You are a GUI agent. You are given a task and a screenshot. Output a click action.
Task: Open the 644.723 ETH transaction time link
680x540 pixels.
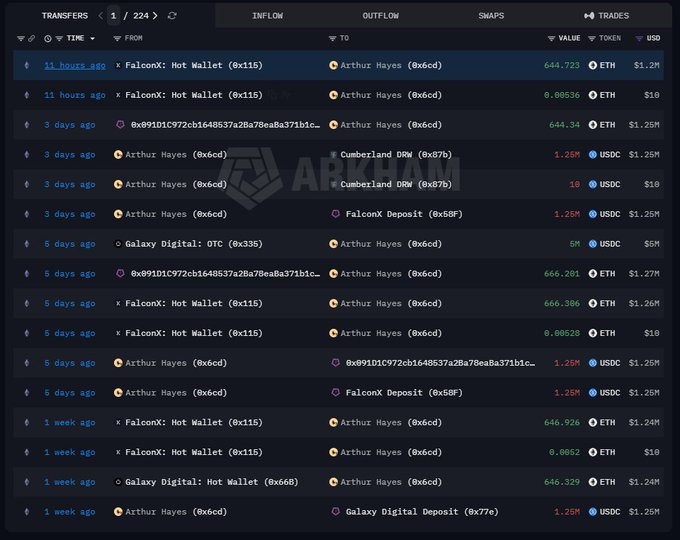point(75,65)
